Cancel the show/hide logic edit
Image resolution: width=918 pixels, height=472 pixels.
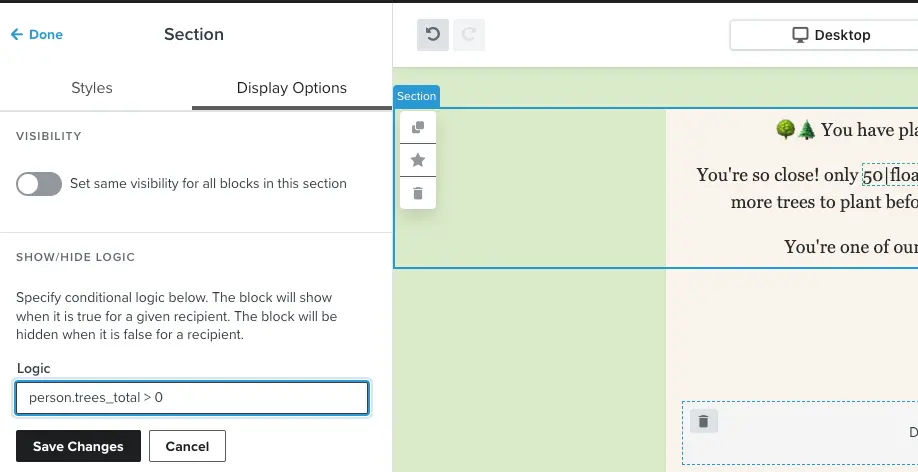[x=187, y=446]
